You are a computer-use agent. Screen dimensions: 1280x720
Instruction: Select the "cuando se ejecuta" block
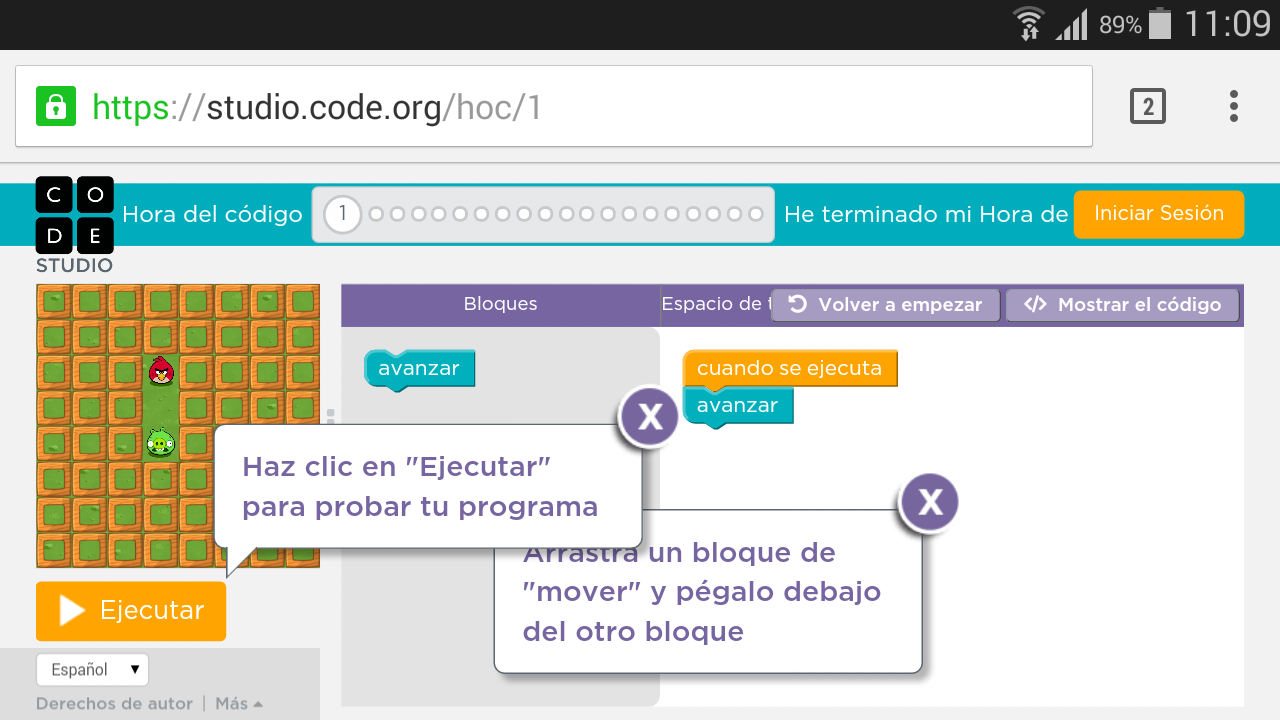click(789, 368)
